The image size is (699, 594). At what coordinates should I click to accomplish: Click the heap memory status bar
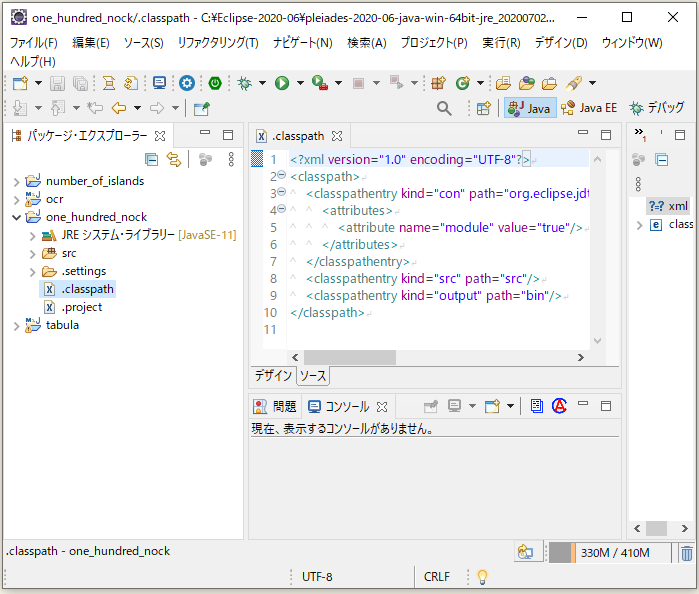610,553
